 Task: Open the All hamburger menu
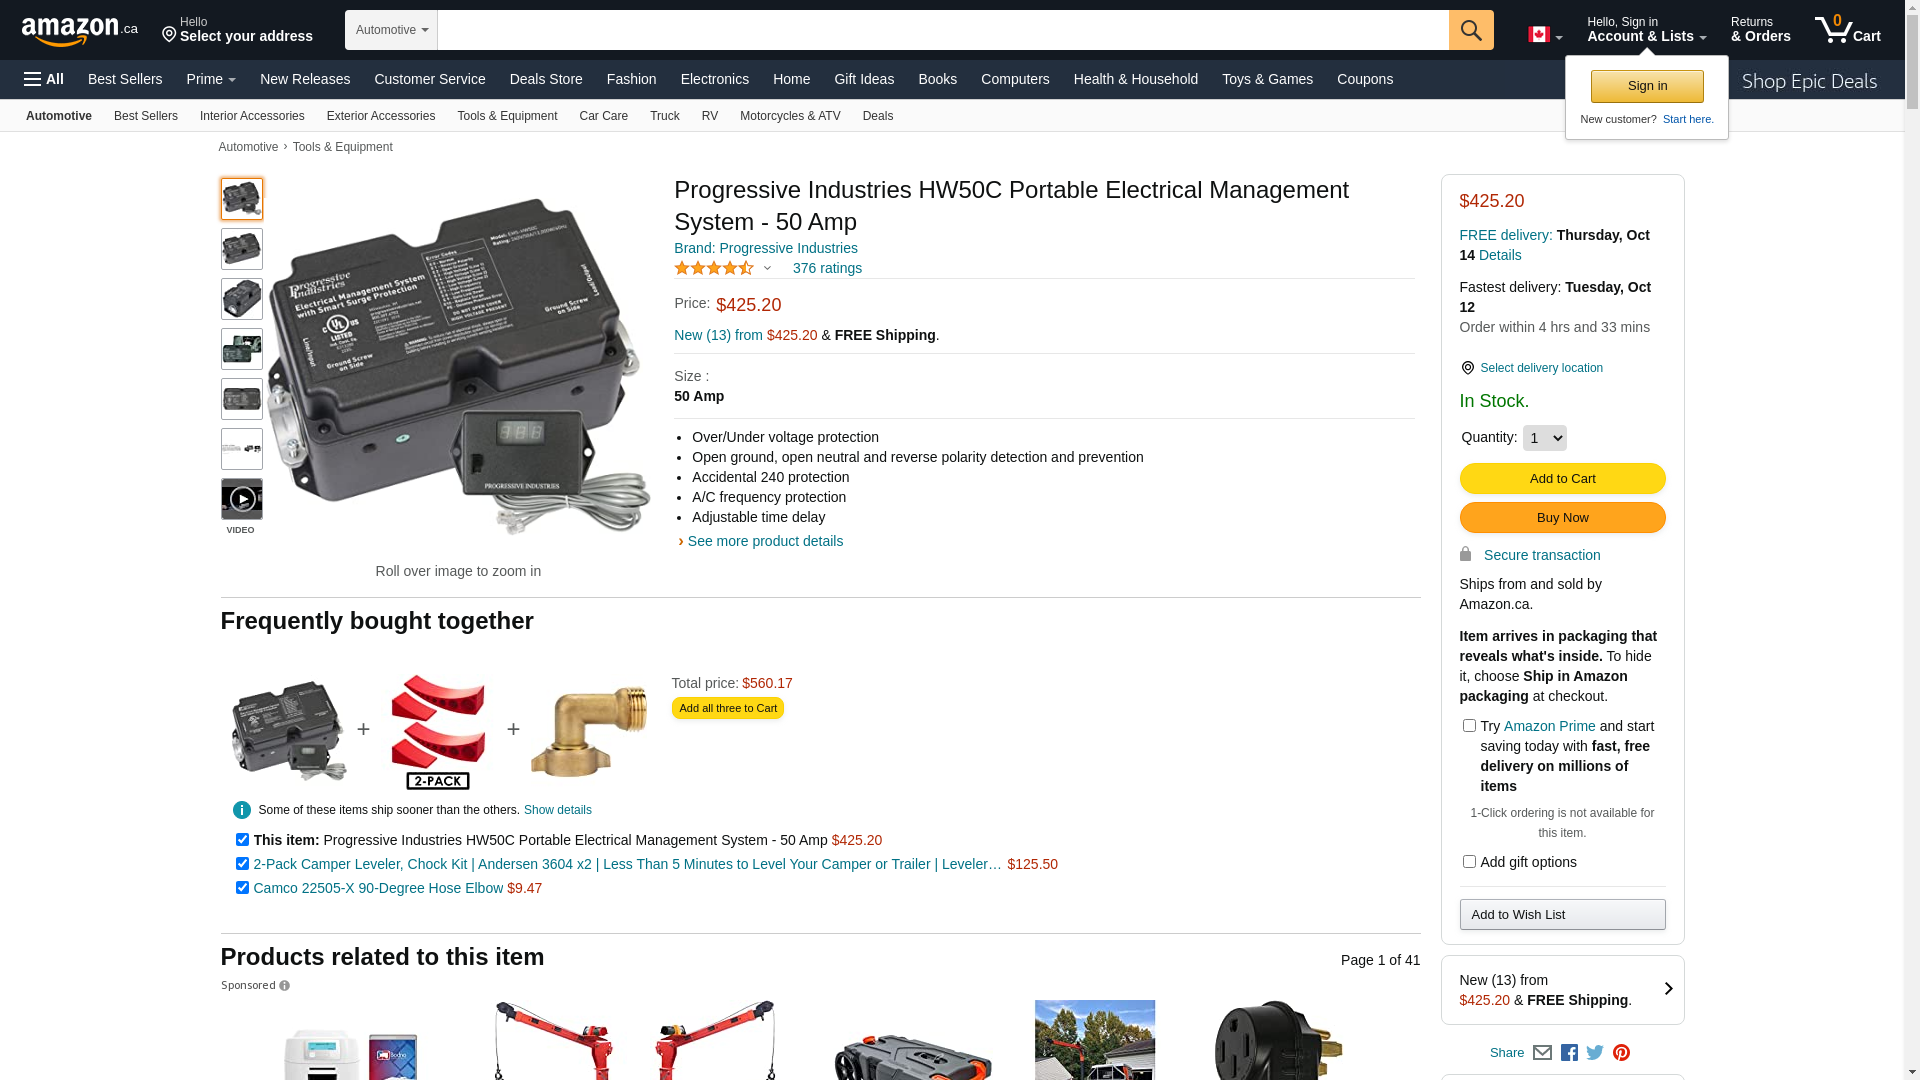(44, 79)
